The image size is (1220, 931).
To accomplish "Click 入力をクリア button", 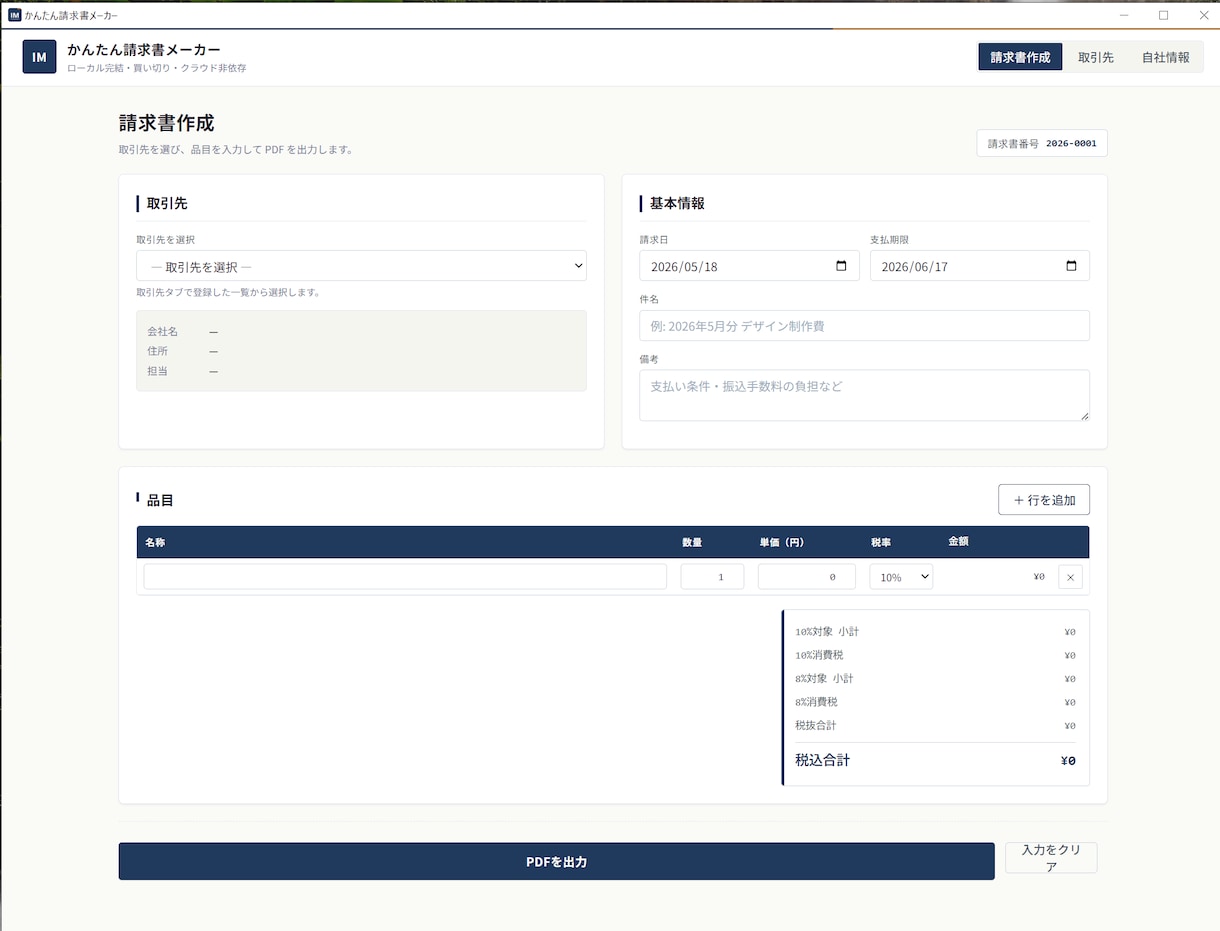I will click(1051, 858).
